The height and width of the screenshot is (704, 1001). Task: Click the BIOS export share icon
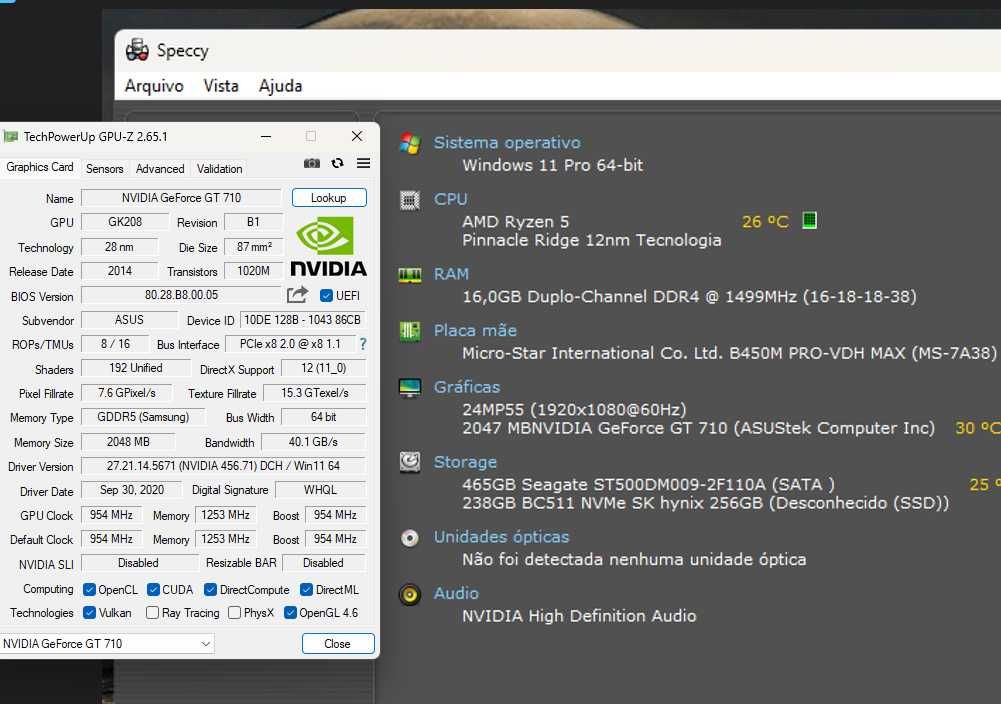tap(297, 295)
